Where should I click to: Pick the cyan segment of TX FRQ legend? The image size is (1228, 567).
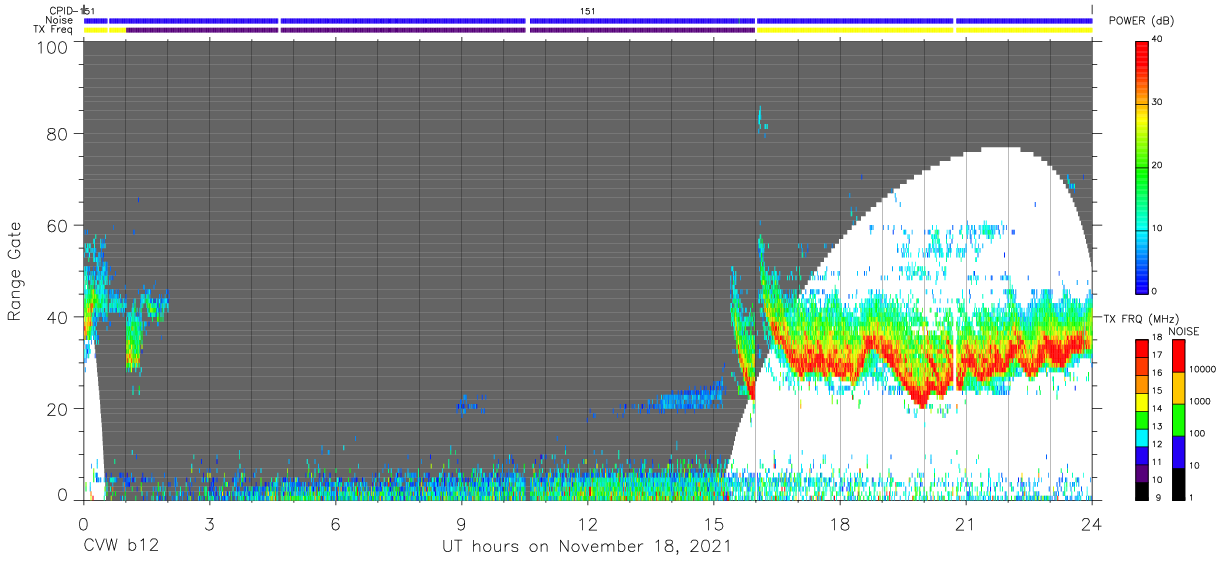point(1141,437)
